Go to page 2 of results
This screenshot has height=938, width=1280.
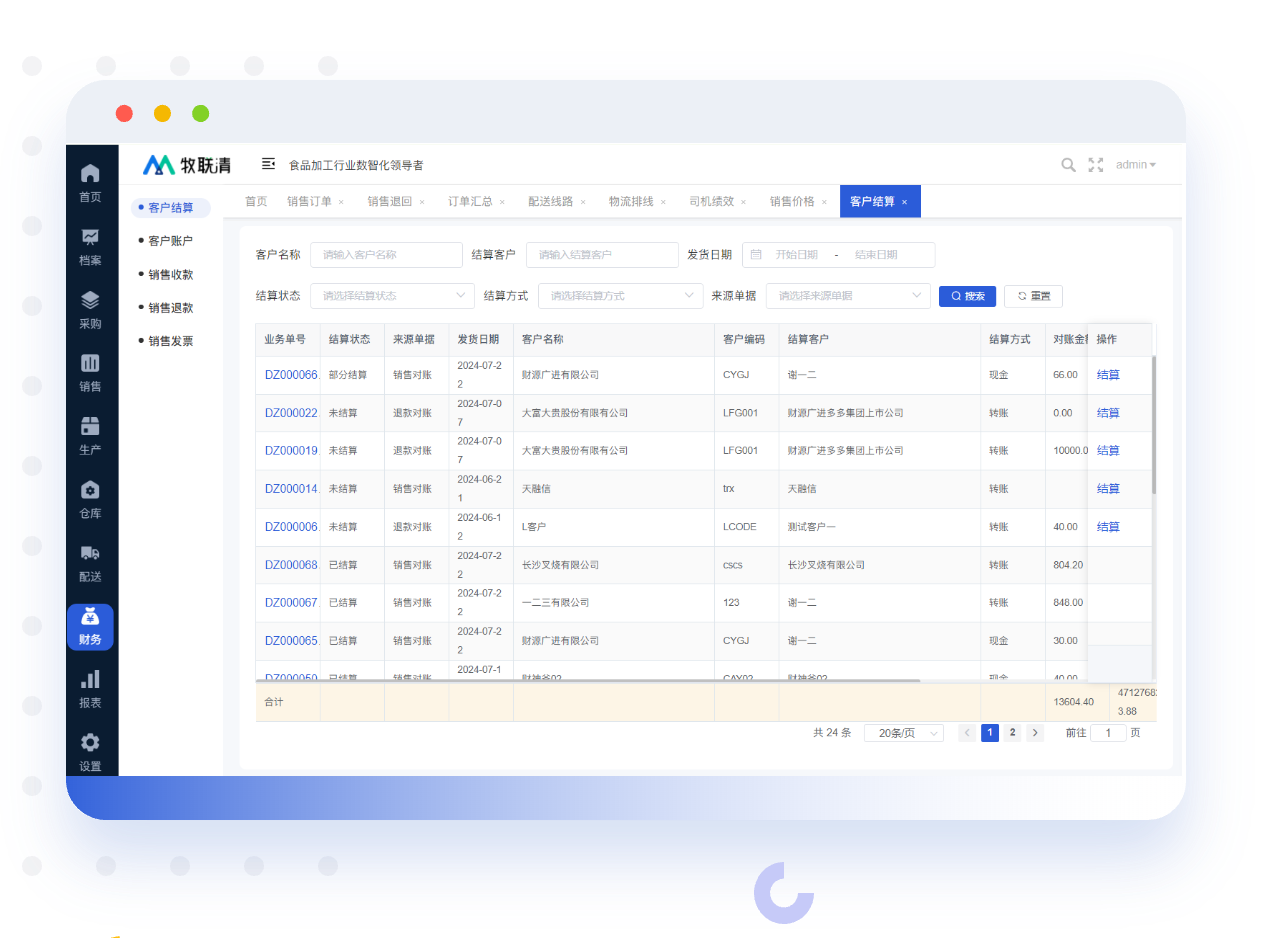tap(1012, 733)
